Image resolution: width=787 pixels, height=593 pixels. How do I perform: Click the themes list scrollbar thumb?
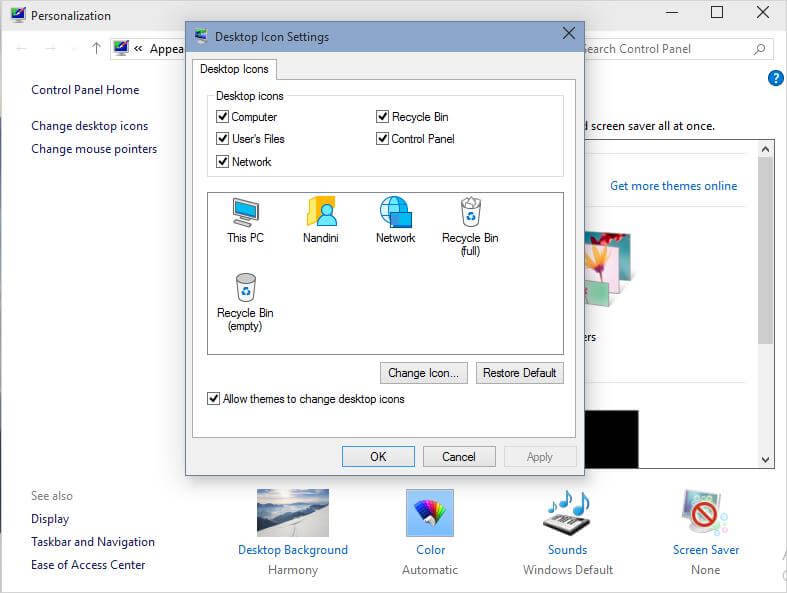765,250
